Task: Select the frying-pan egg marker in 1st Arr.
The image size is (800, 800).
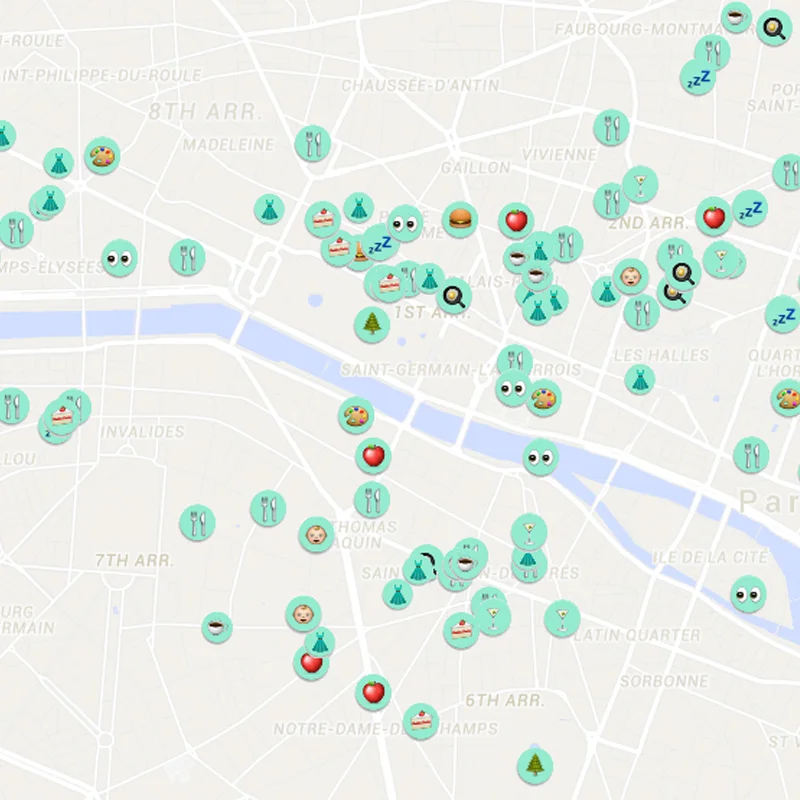Action: (454, 296)
